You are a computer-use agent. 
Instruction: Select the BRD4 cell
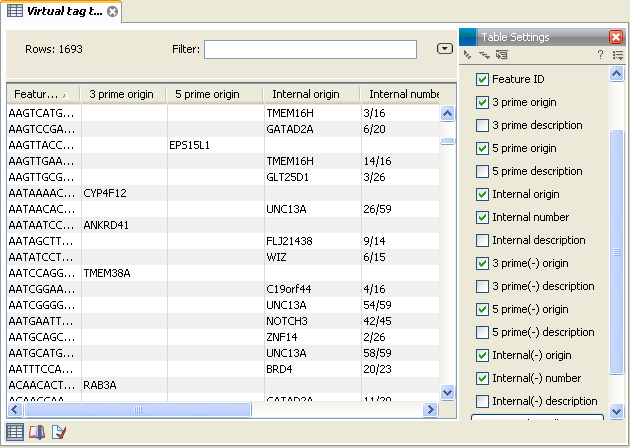313,369
